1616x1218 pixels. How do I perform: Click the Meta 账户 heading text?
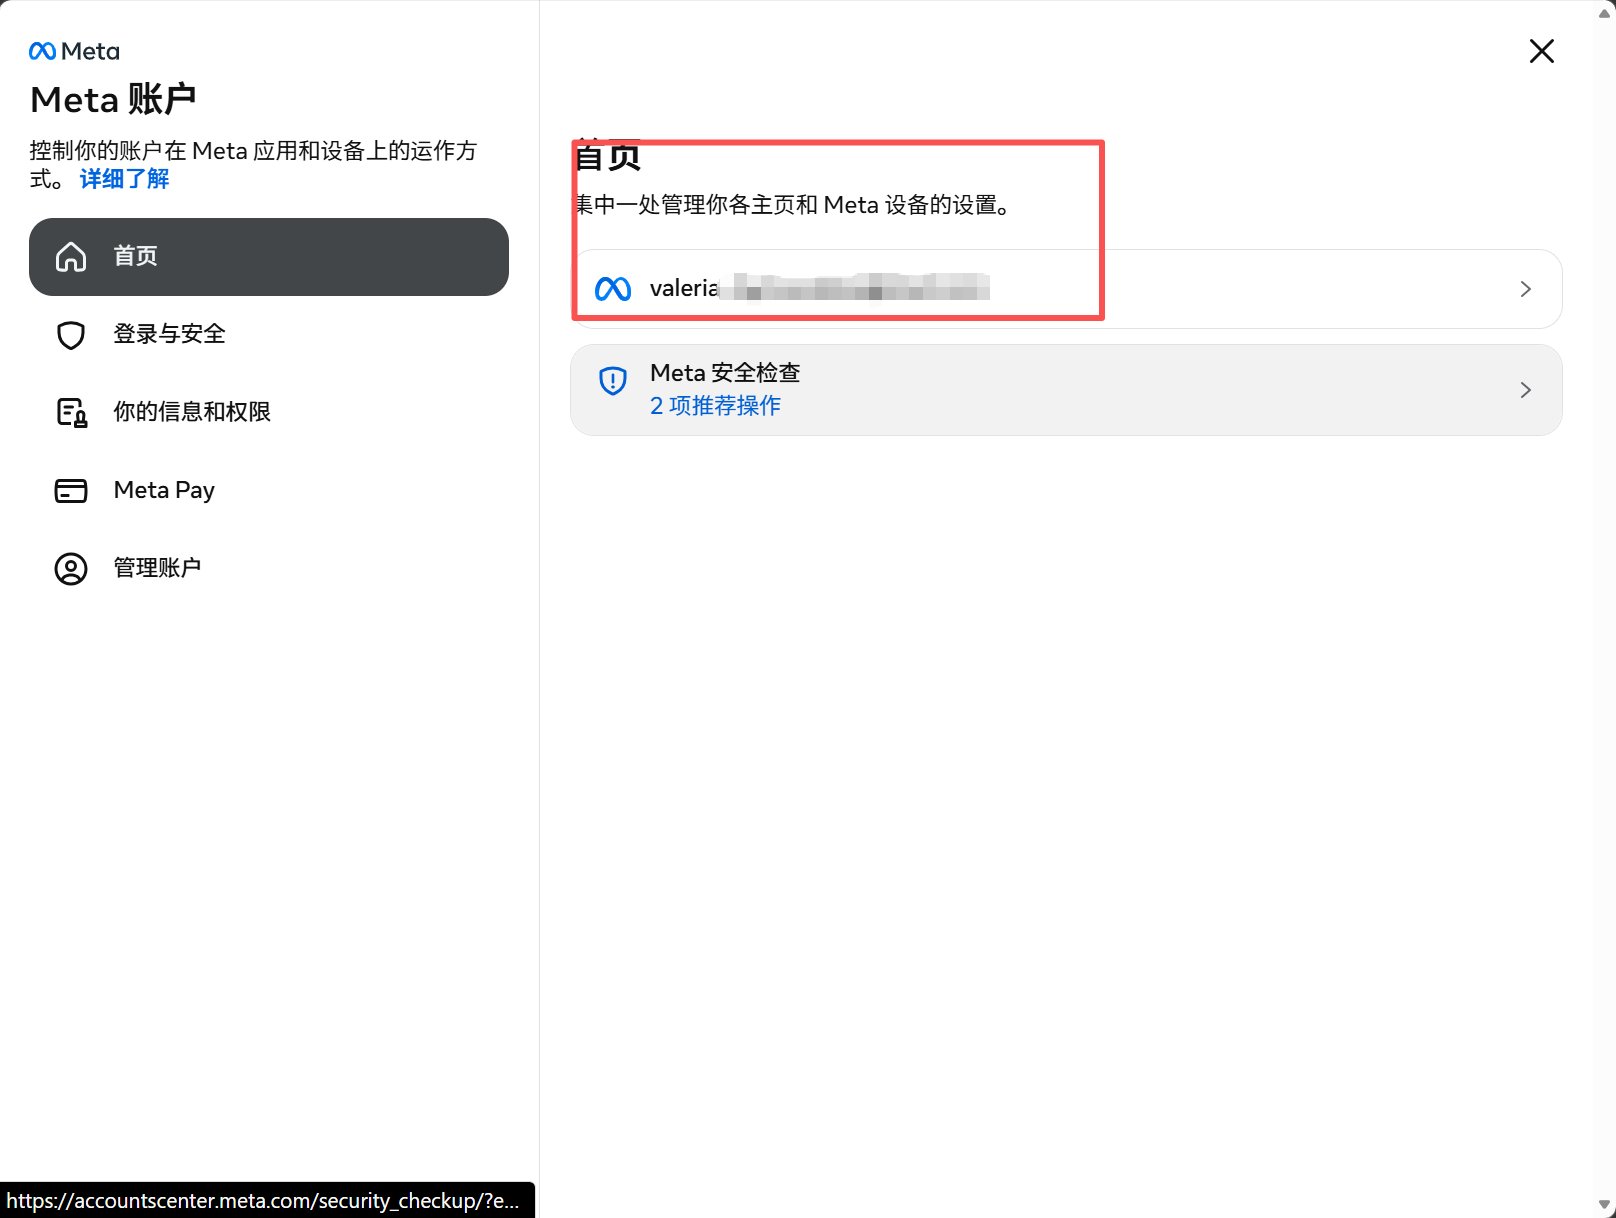(x=113, y=99)
